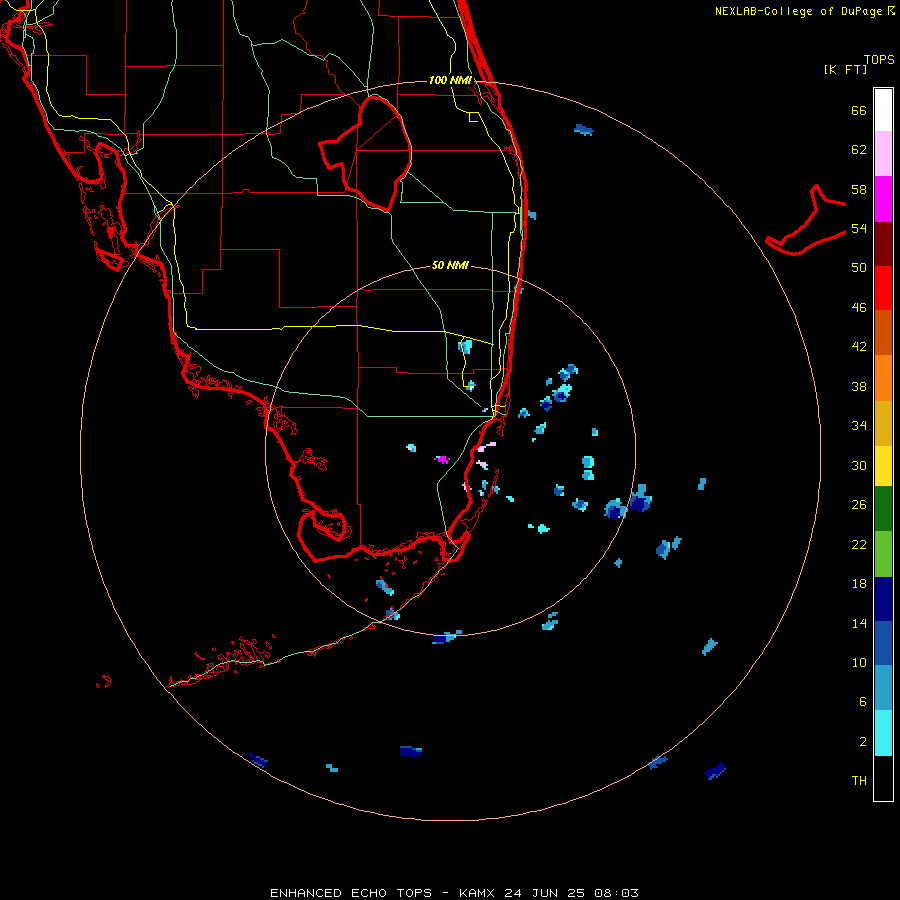Viewport: 900px width, 900px height.
Task: Click the 08:03 timestamp in caption
Action: [x=615, y=893]
